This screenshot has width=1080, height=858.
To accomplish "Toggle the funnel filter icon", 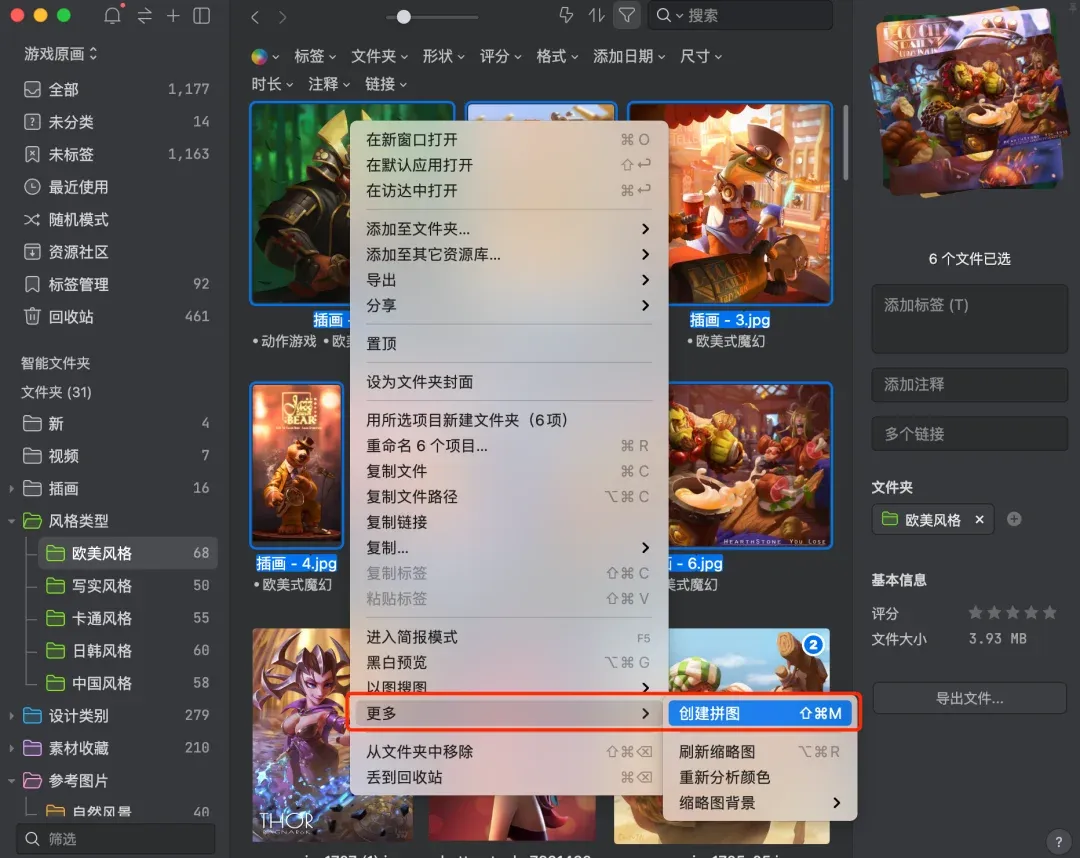I will coord(627,15).
